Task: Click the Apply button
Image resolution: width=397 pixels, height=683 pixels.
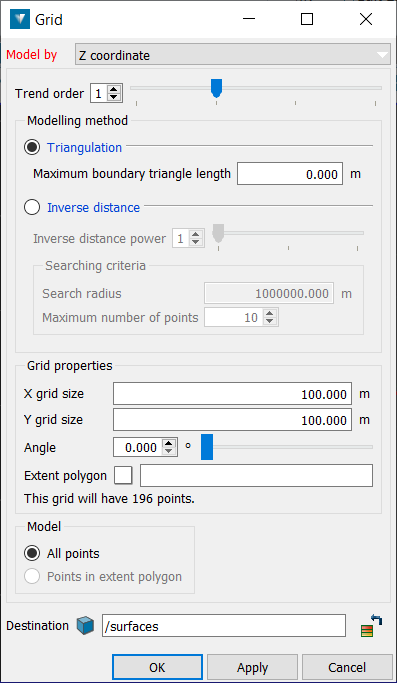Action: pos(252,667)
